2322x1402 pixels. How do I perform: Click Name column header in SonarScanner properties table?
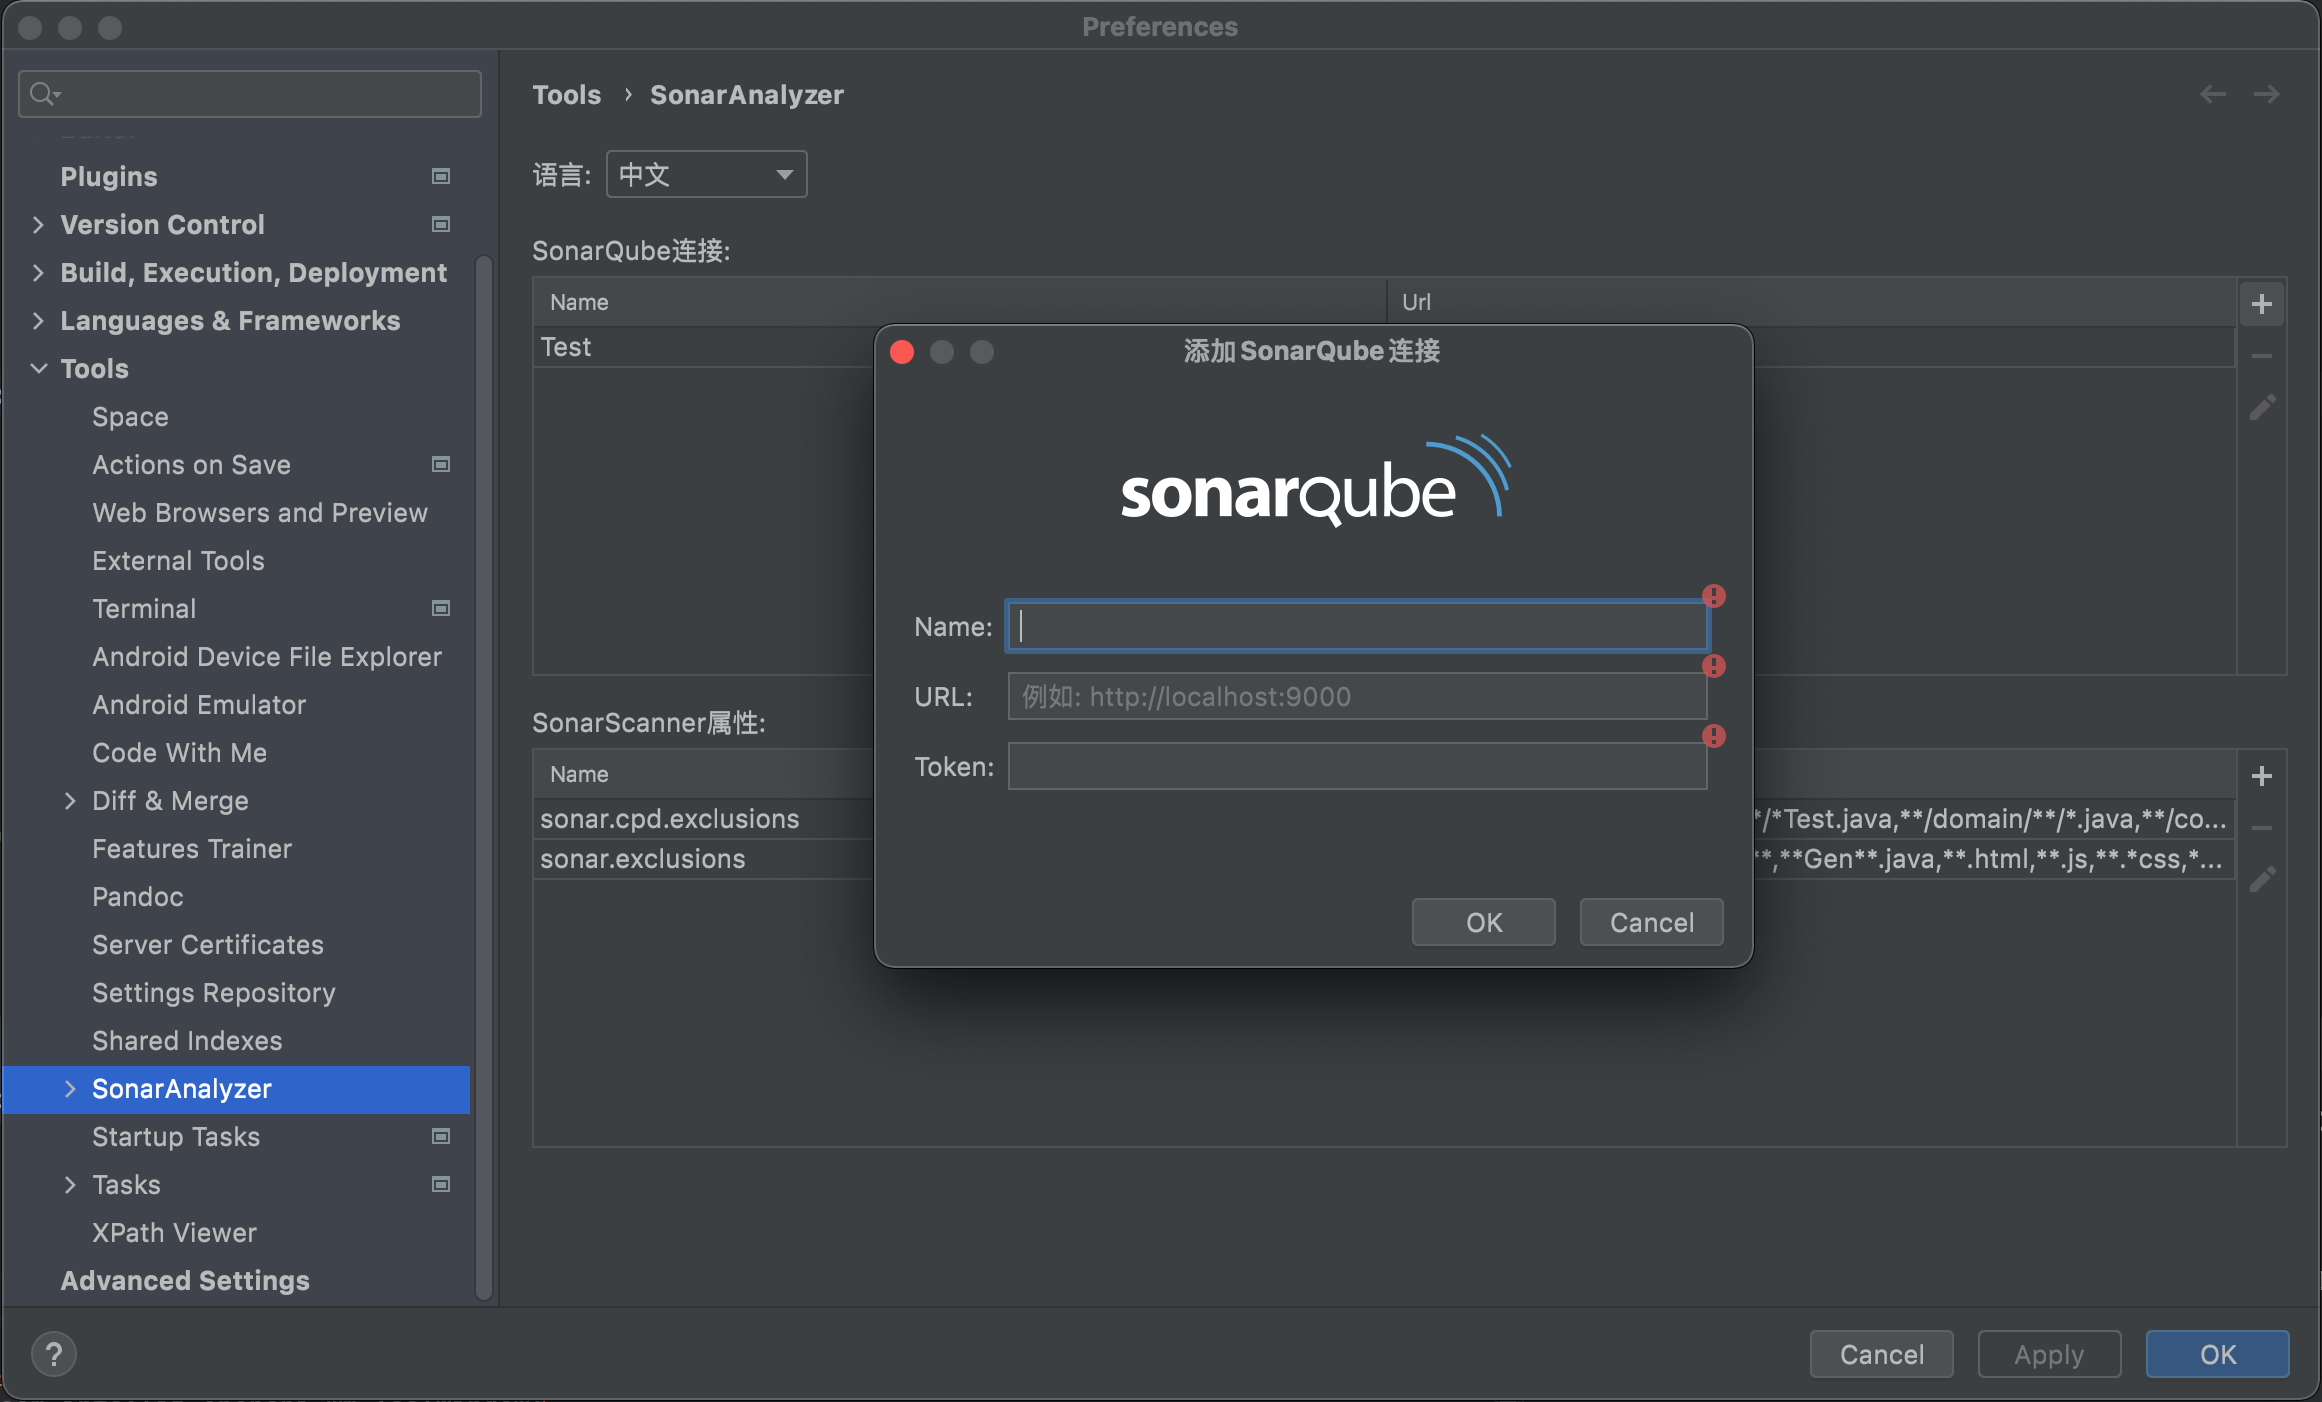[x=704, y=774]
